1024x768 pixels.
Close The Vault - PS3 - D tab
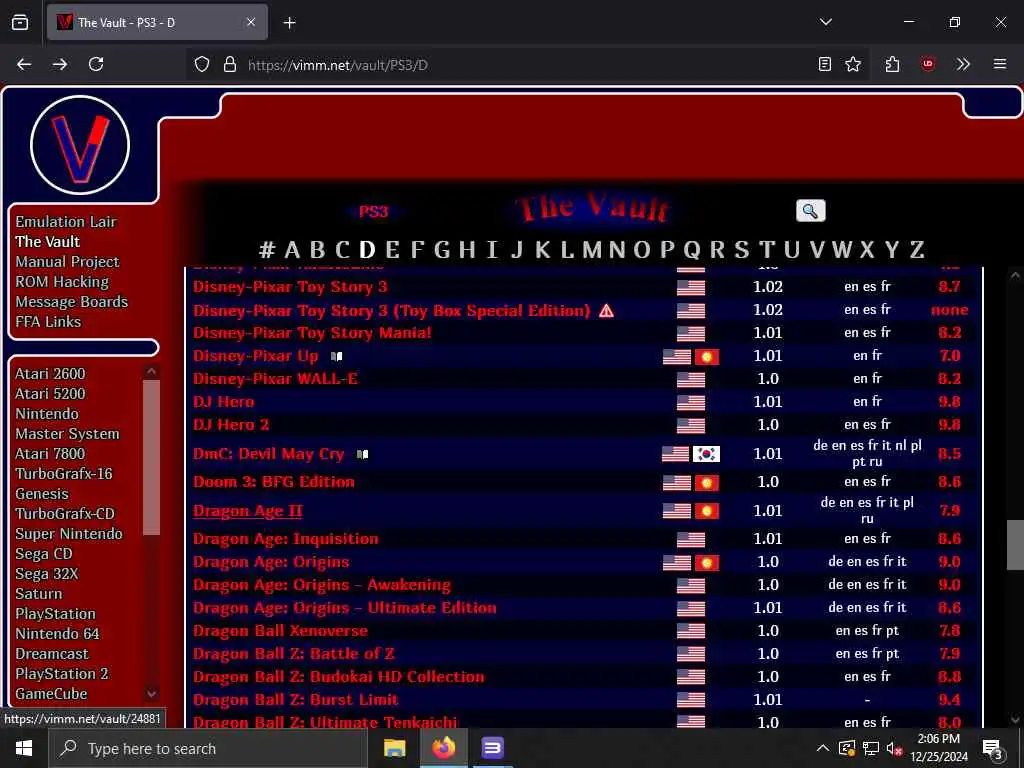point(251,22)
